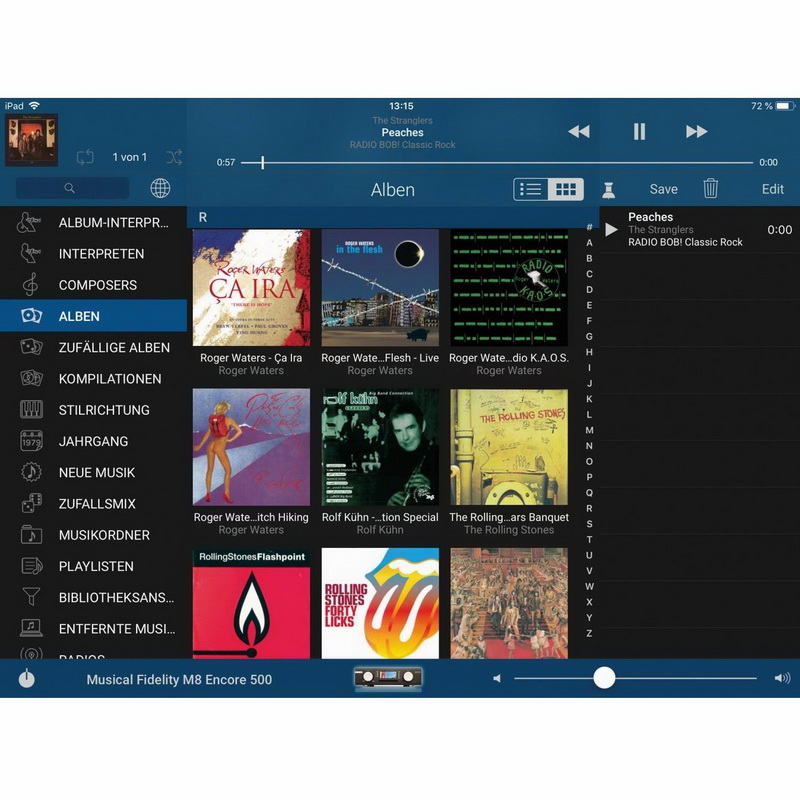Jump to # in alphabet index
Screen dimensions: 800x800
click(589, 227)
